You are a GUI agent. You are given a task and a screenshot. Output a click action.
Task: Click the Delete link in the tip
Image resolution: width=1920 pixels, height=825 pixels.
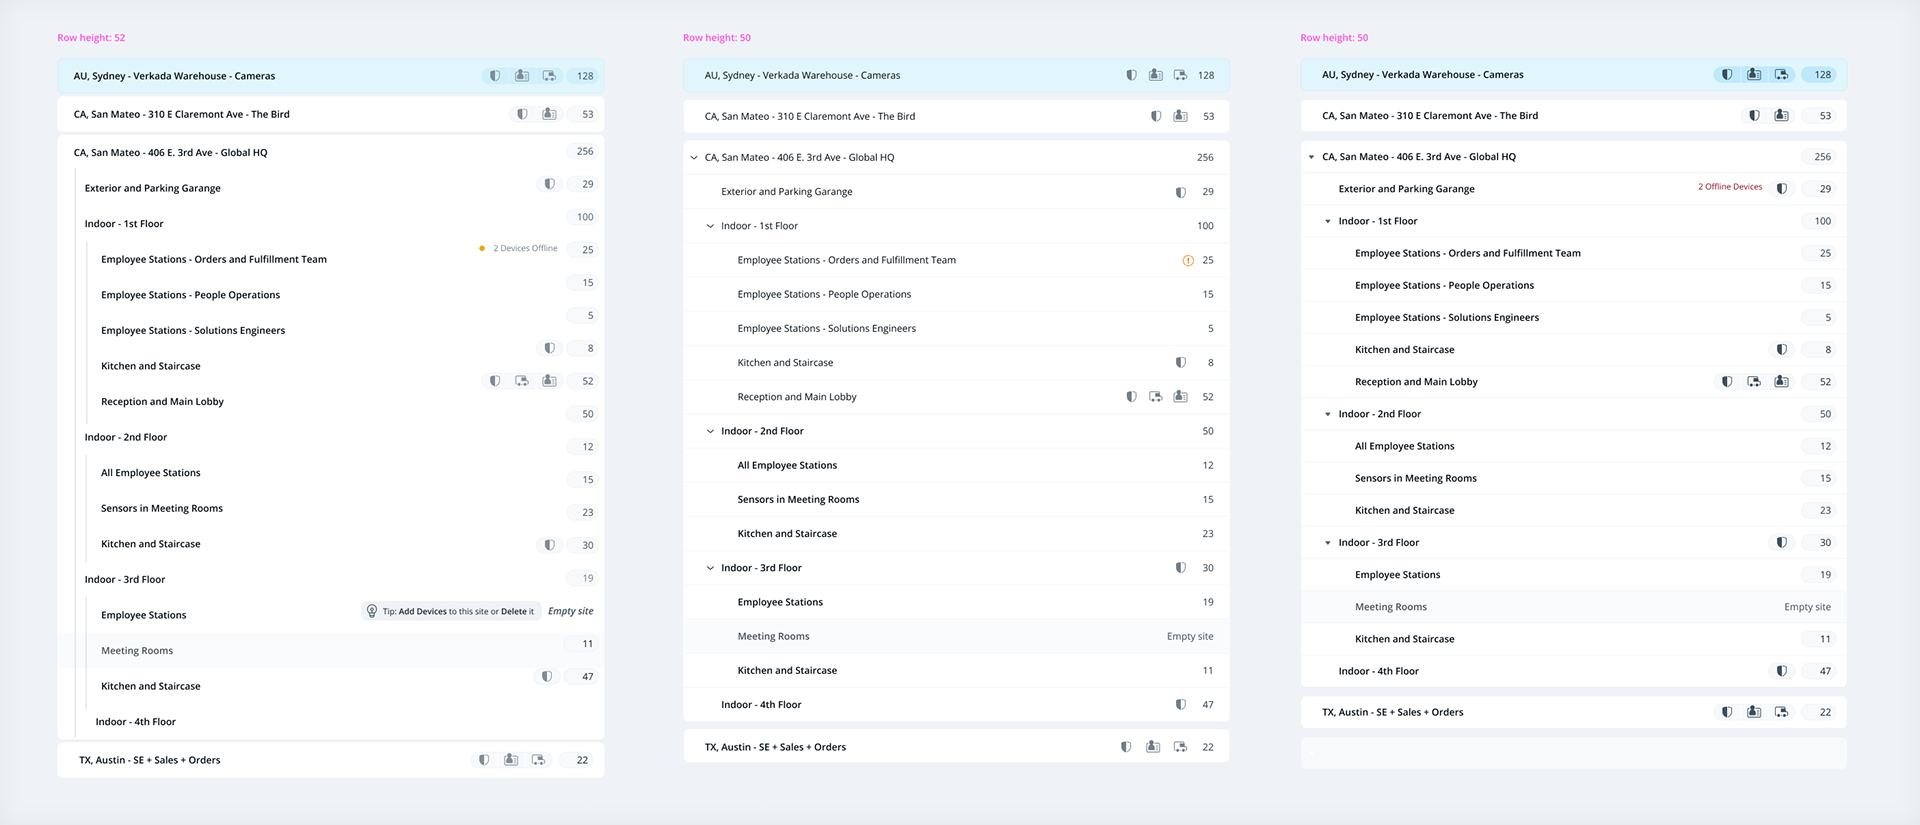click(514, 612)
